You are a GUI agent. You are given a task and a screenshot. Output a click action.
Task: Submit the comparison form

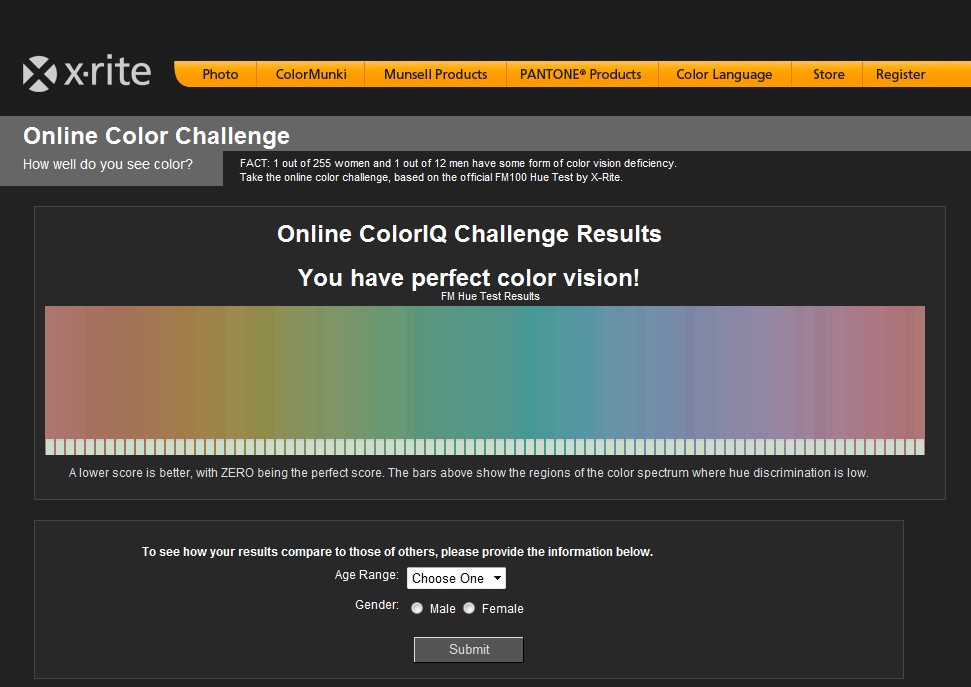click(x=469, y=649)
